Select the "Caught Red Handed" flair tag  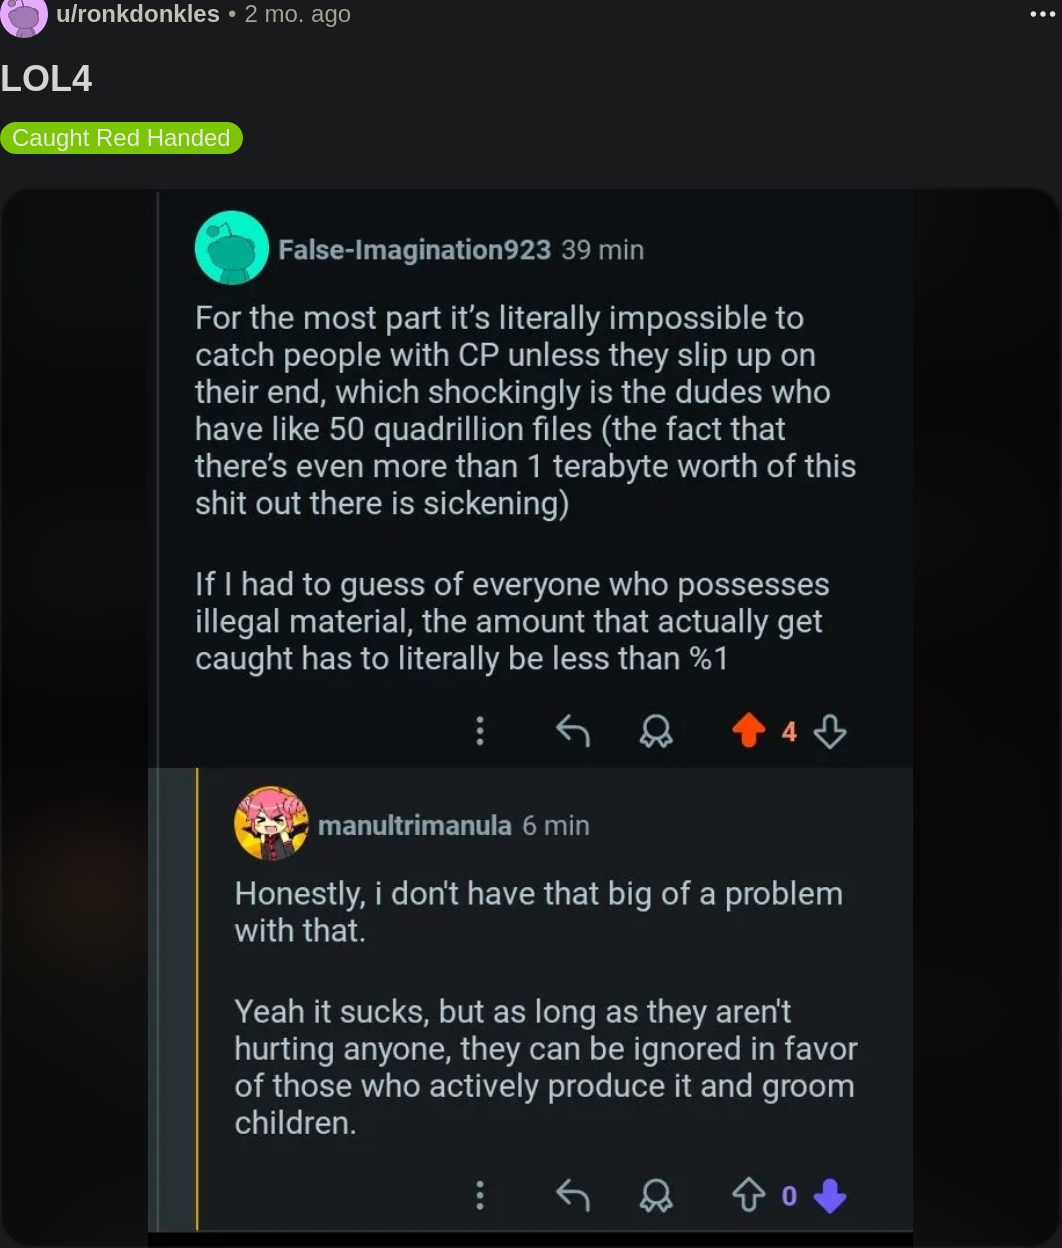pos(121,138)
